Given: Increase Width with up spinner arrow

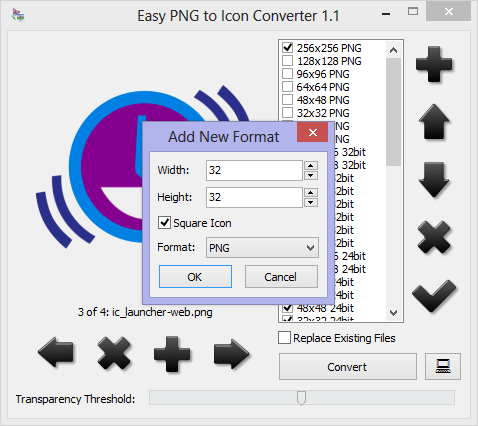Looking at the screenshot, I should (311, 166).
